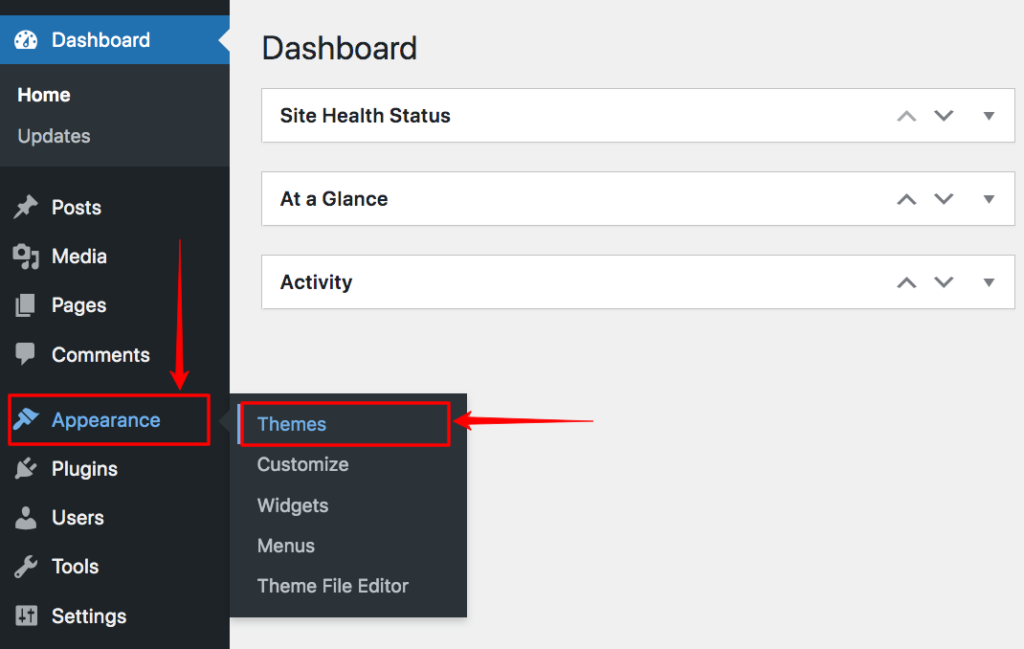
Task: Click the Media icon in sidebar
Action: 25,257
